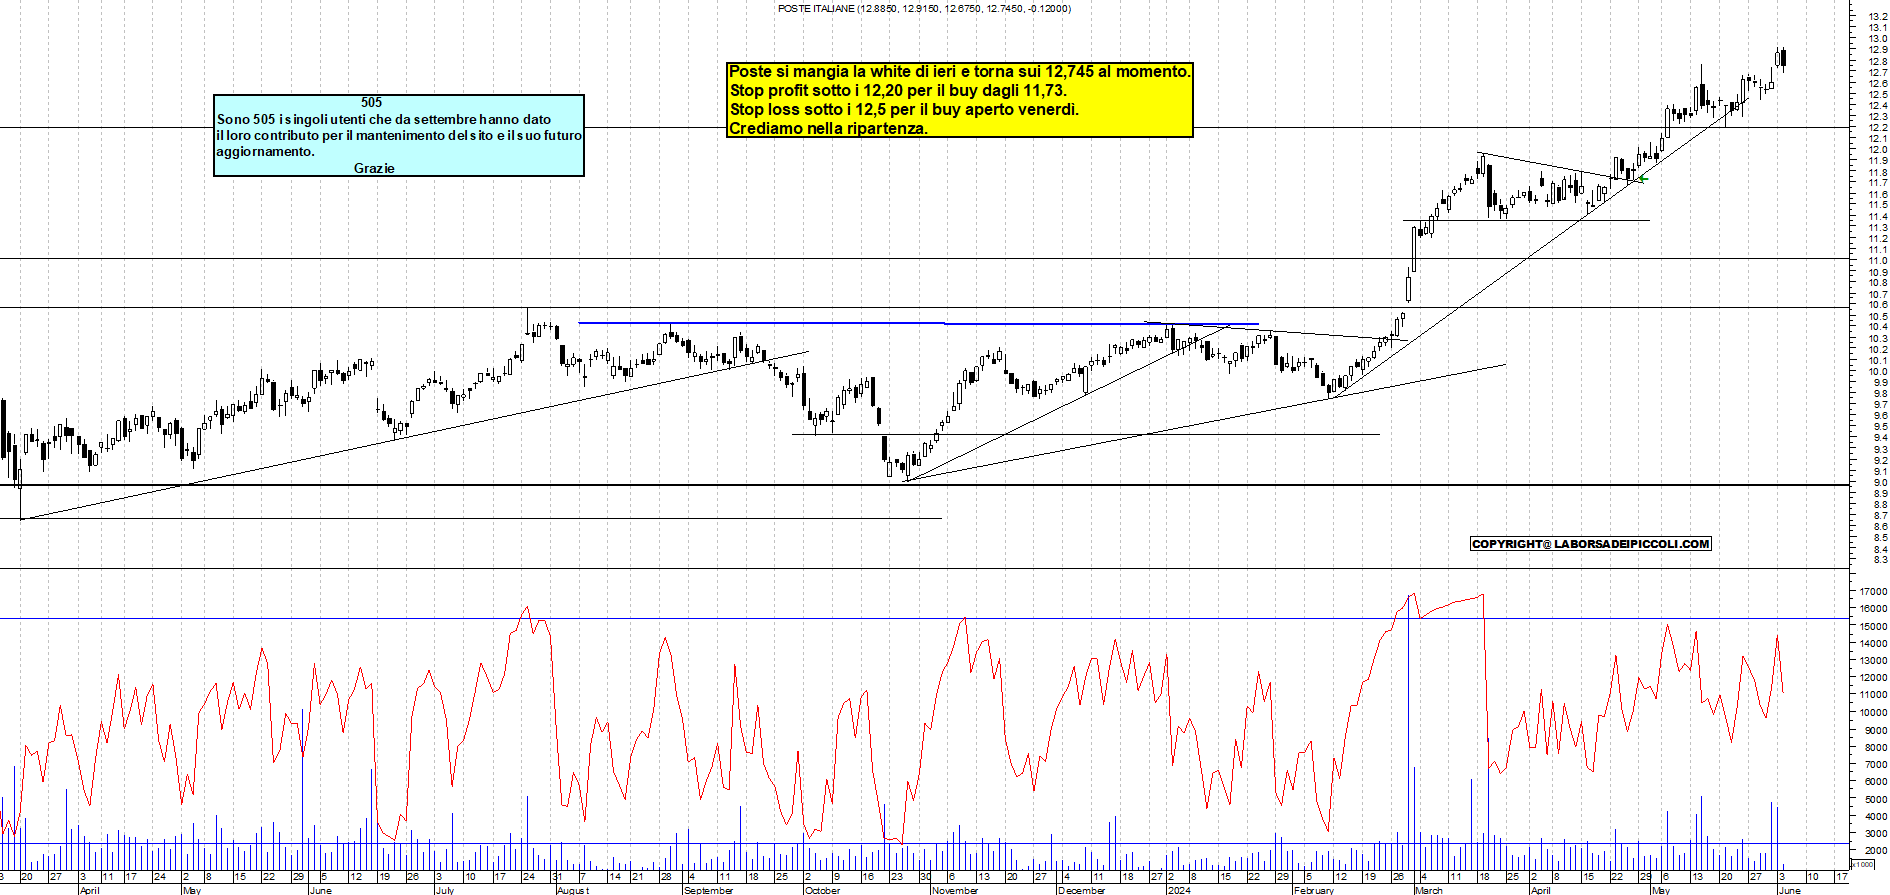Screen dimensions: 1890x895
Task: Click 'Grazie' in the cyan box
Action: tap(374, 168)
